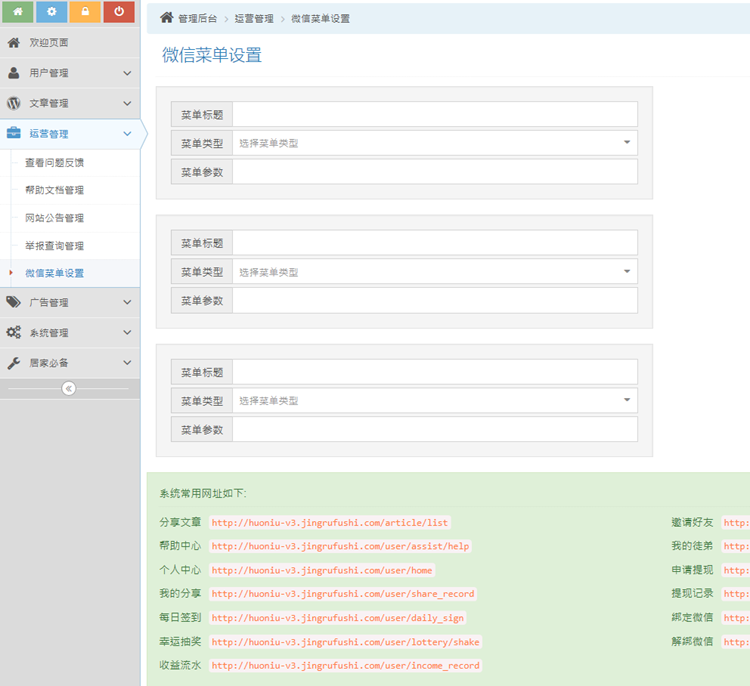Focus the second 菜单参数 input field

coord(435,300)
